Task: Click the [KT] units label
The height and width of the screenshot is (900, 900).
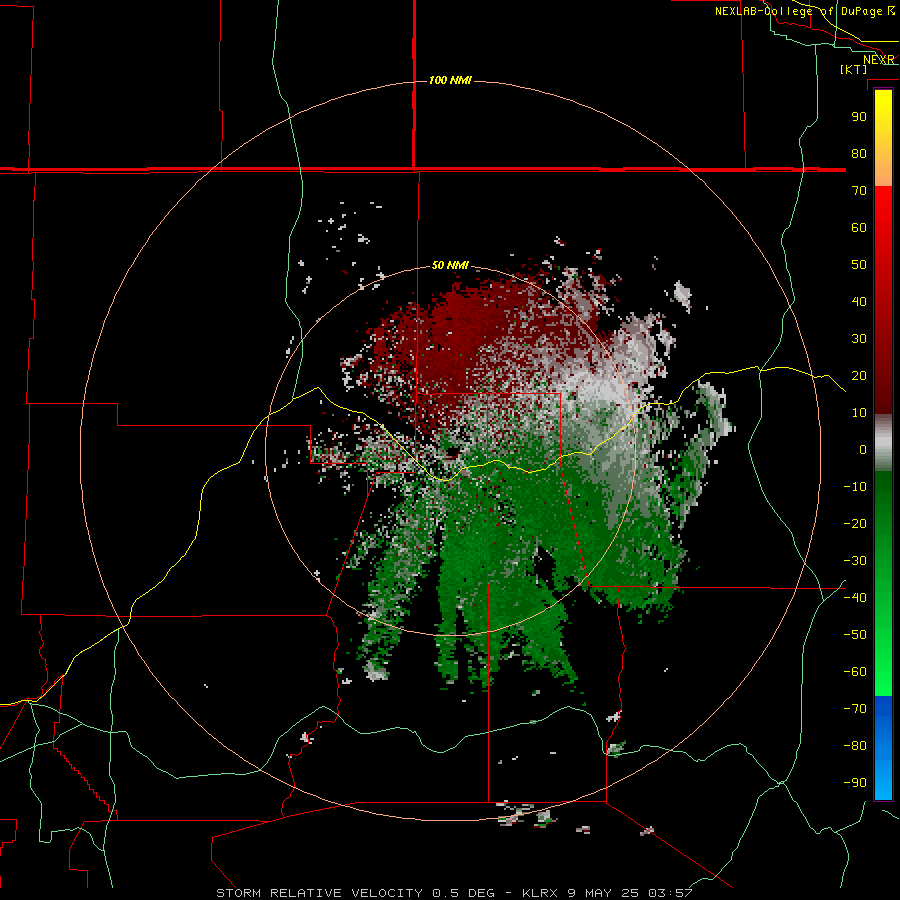Action: click(x=854, y=69)
